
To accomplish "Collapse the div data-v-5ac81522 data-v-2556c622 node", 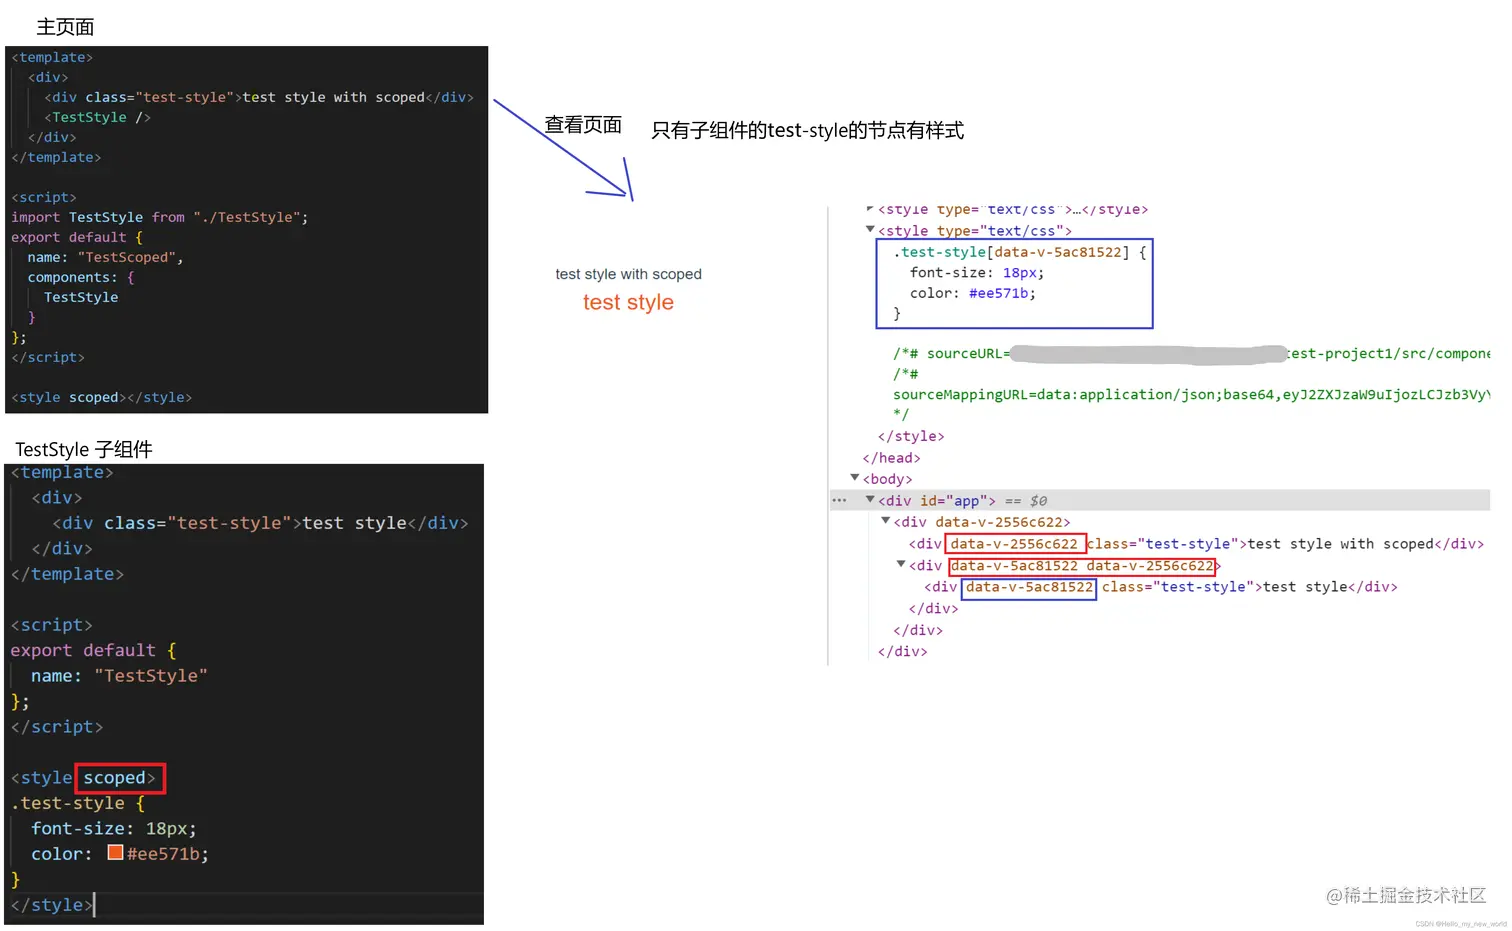I will (900, 565).
